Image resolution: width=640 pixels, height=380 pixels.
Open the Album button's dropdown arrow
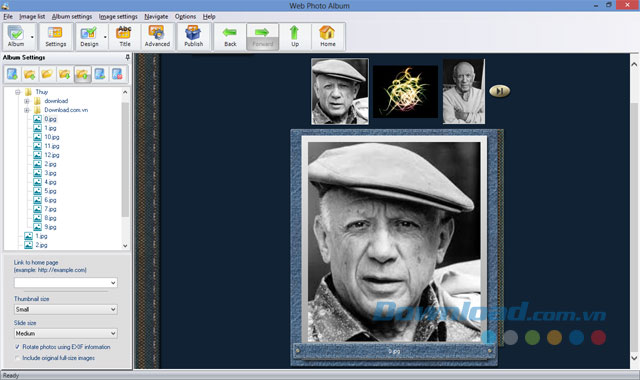click(33, 37)
